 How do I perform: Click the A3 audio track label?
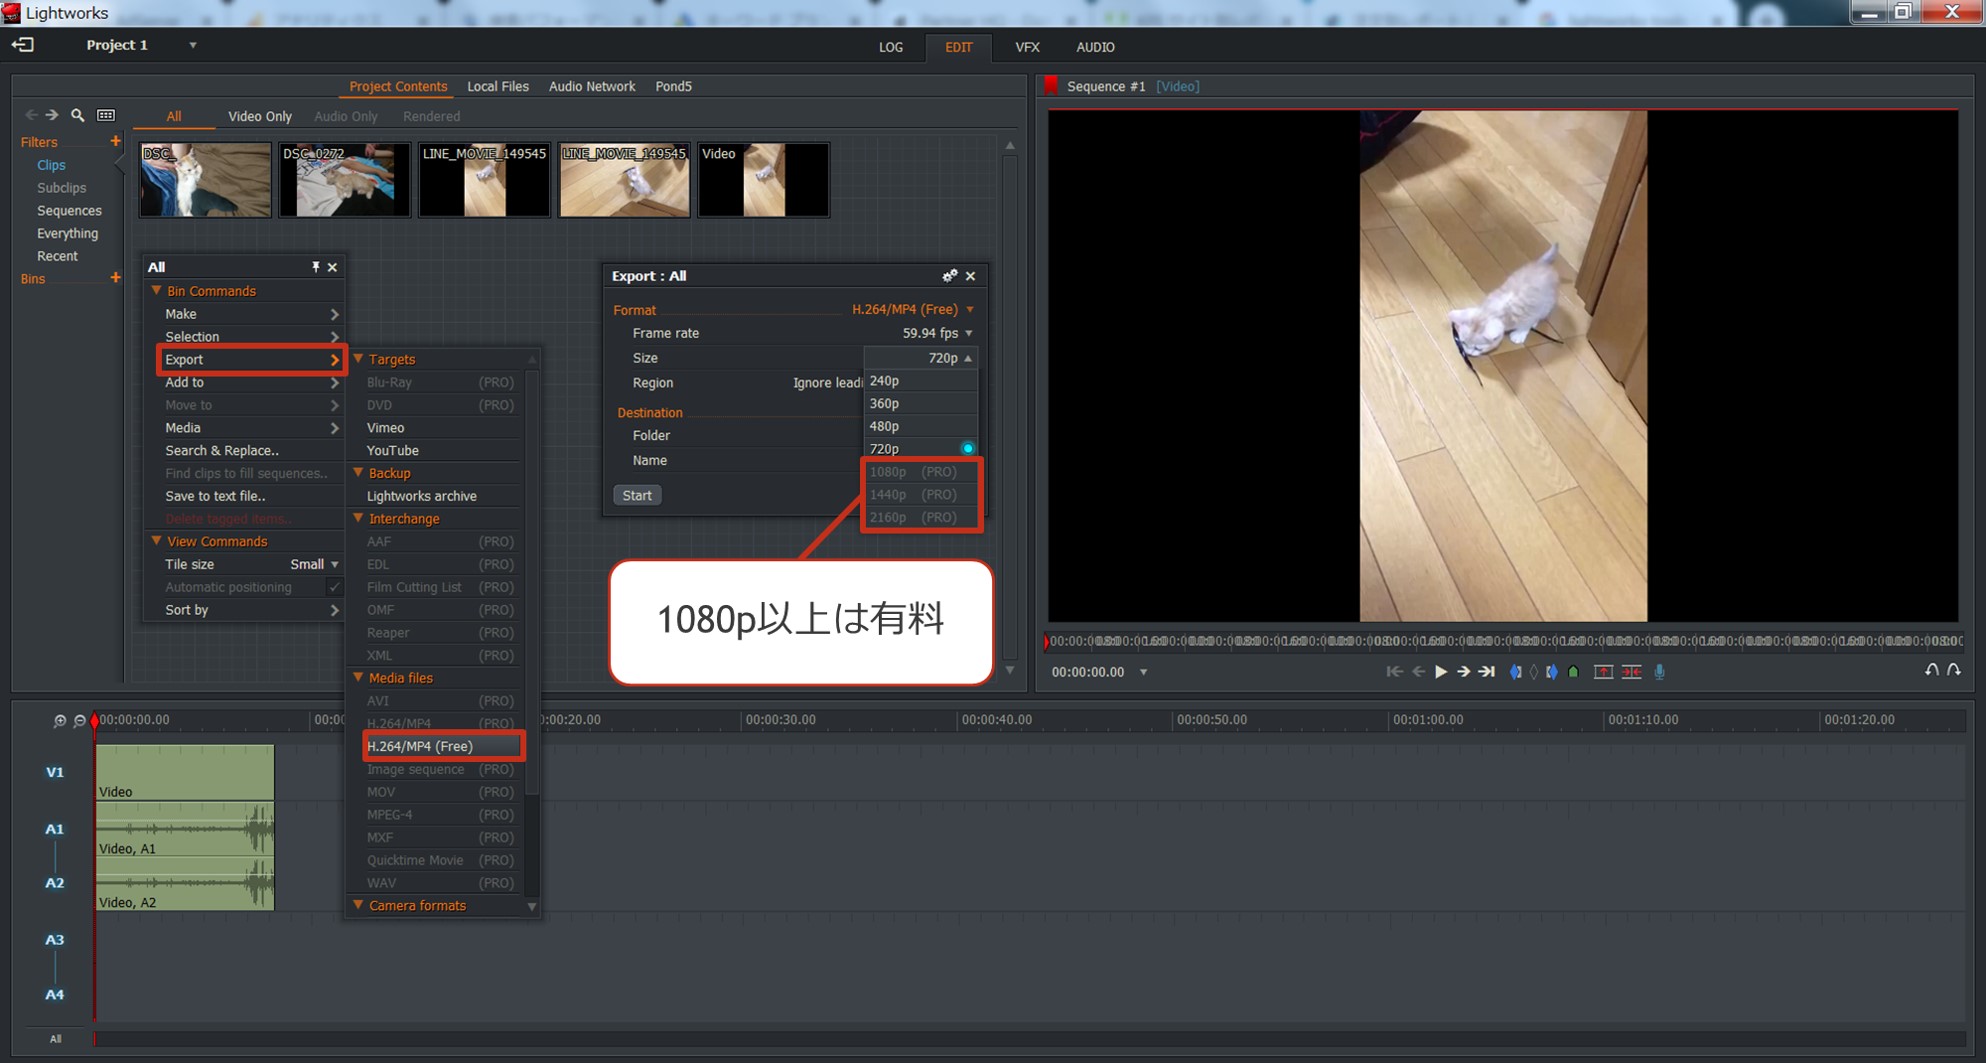[54, 940]
